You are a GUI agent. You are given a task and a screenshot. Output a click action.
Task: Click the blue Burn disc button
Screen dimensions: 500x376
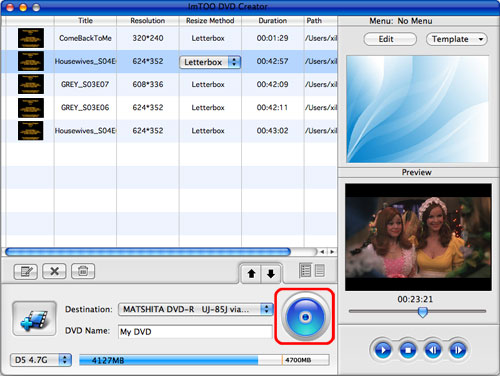pos(305,317)
